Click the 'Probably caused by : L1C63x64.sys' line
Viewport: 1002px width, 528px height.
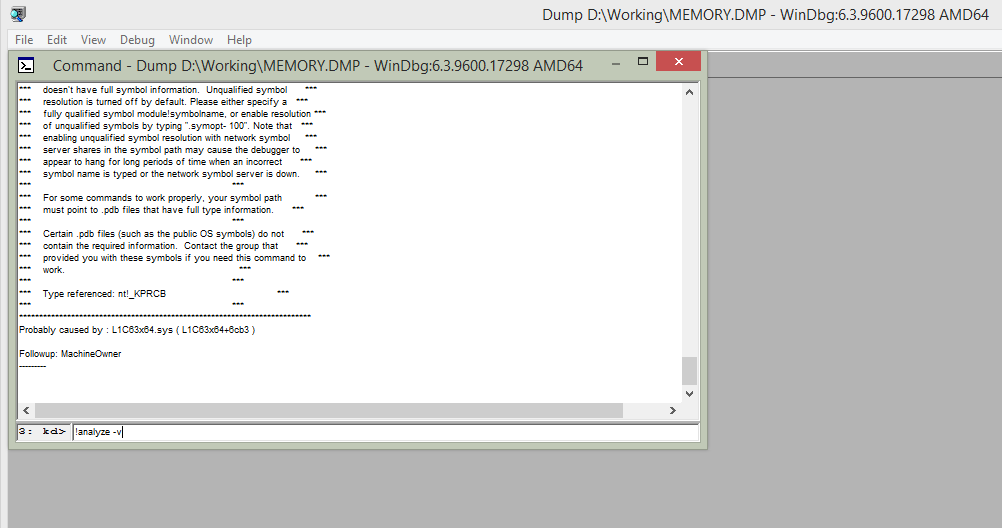(137, 330)
